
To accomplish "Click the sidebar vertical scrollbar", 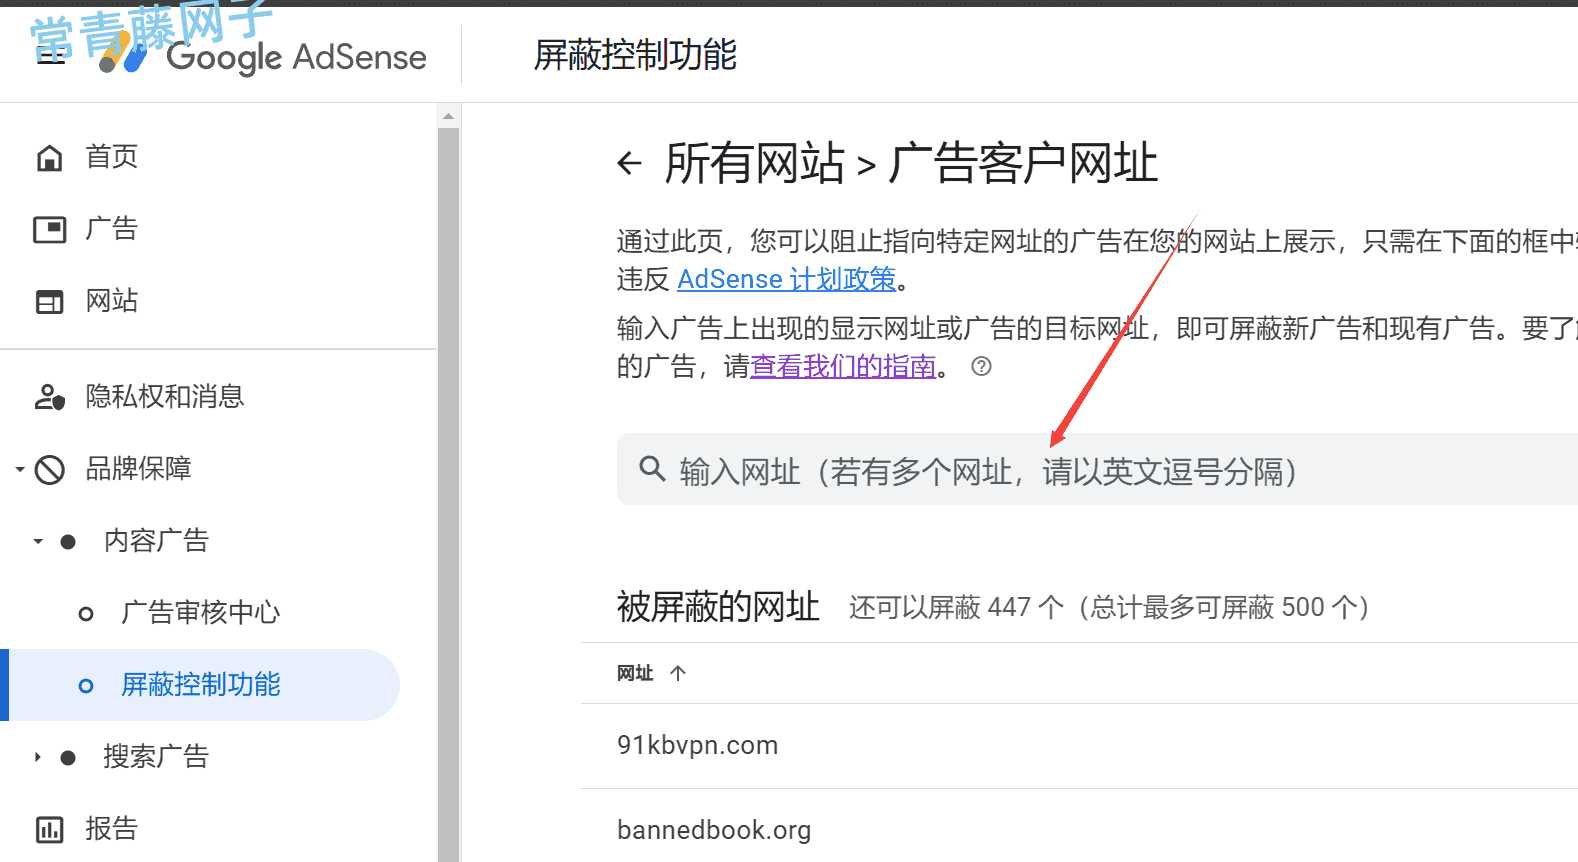I will (448, 494).
